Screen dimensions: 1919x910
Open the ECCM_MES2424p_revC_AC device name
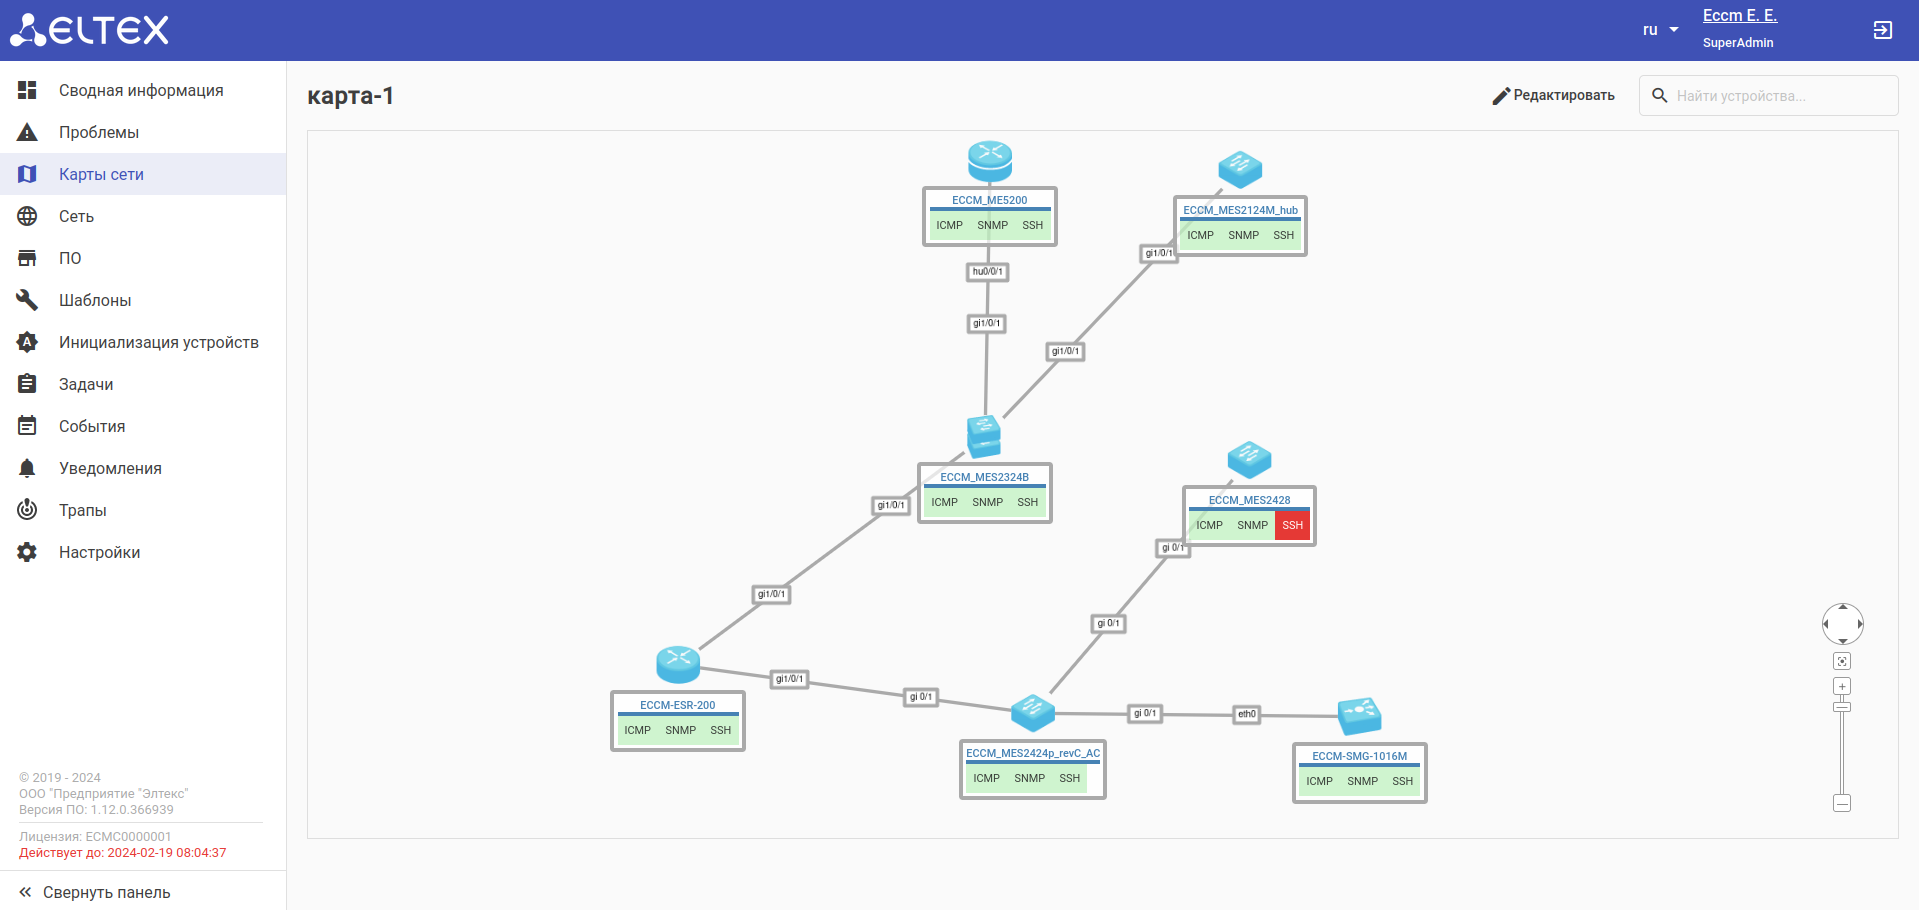click(x=1033, y=753)
